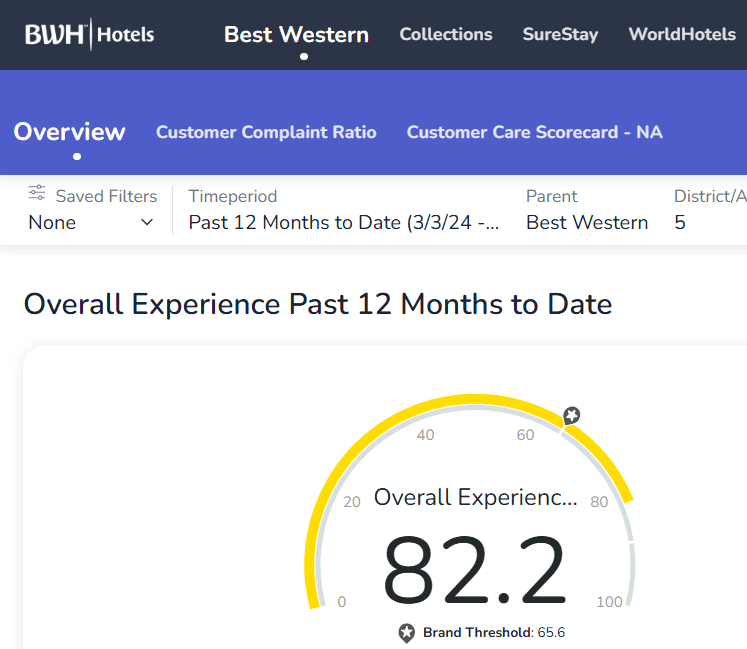Click the 60 tick label on gauge
The image size is (747, 649).
[x=525, y=435]
